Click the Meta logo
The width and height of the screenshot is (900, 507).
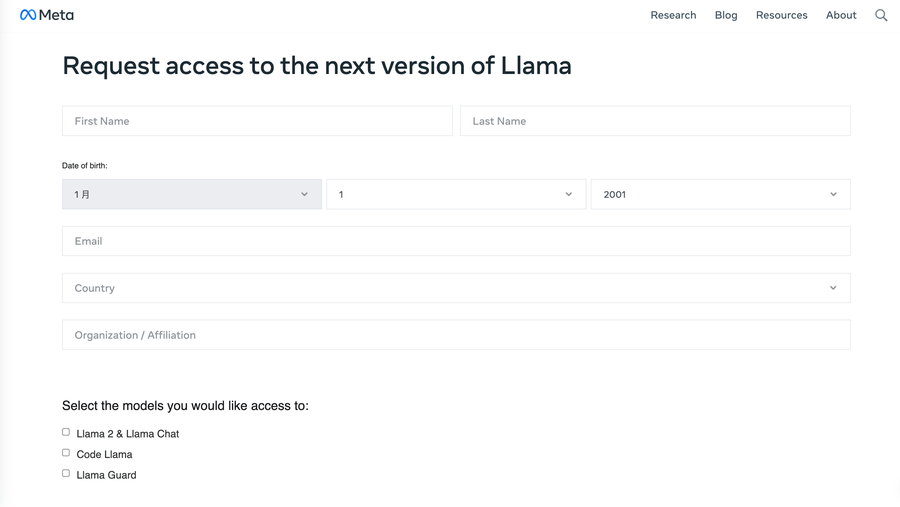[47, 15]
